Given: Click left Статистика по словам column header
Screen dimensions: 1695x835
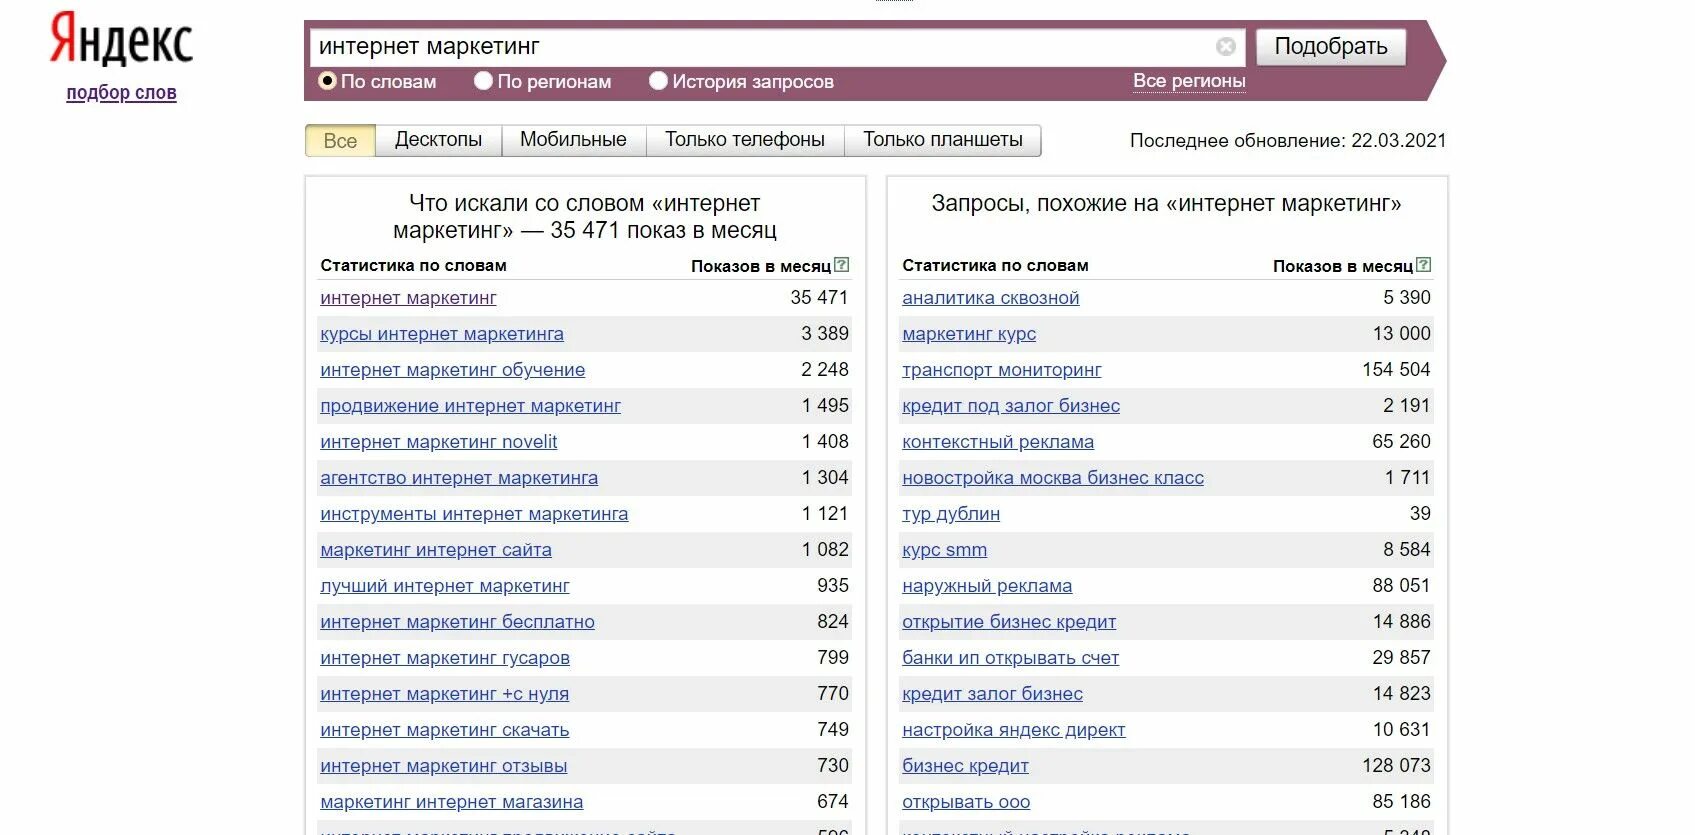Looking at the screenshot, I should tap(413, 265).
